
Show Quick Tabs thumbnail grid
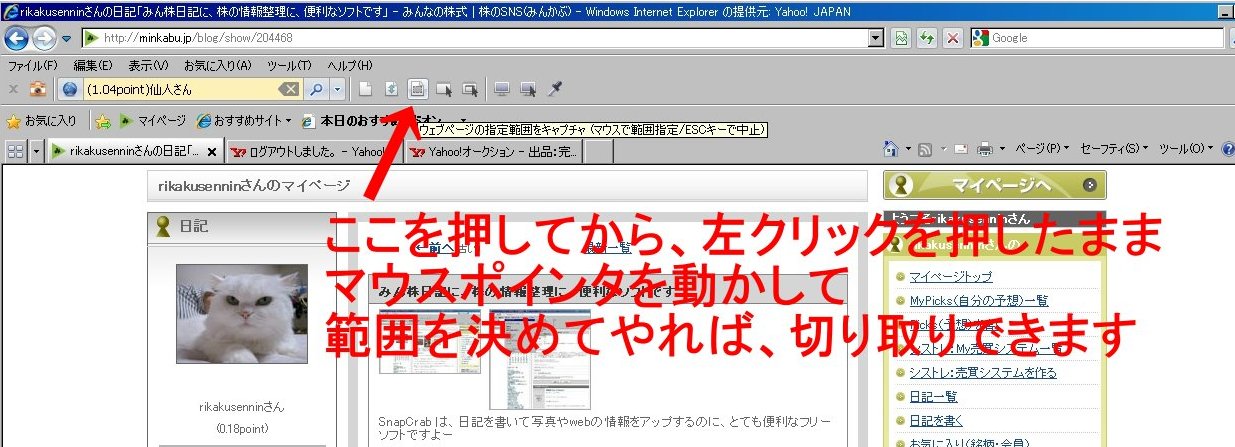tap(15, 151)
